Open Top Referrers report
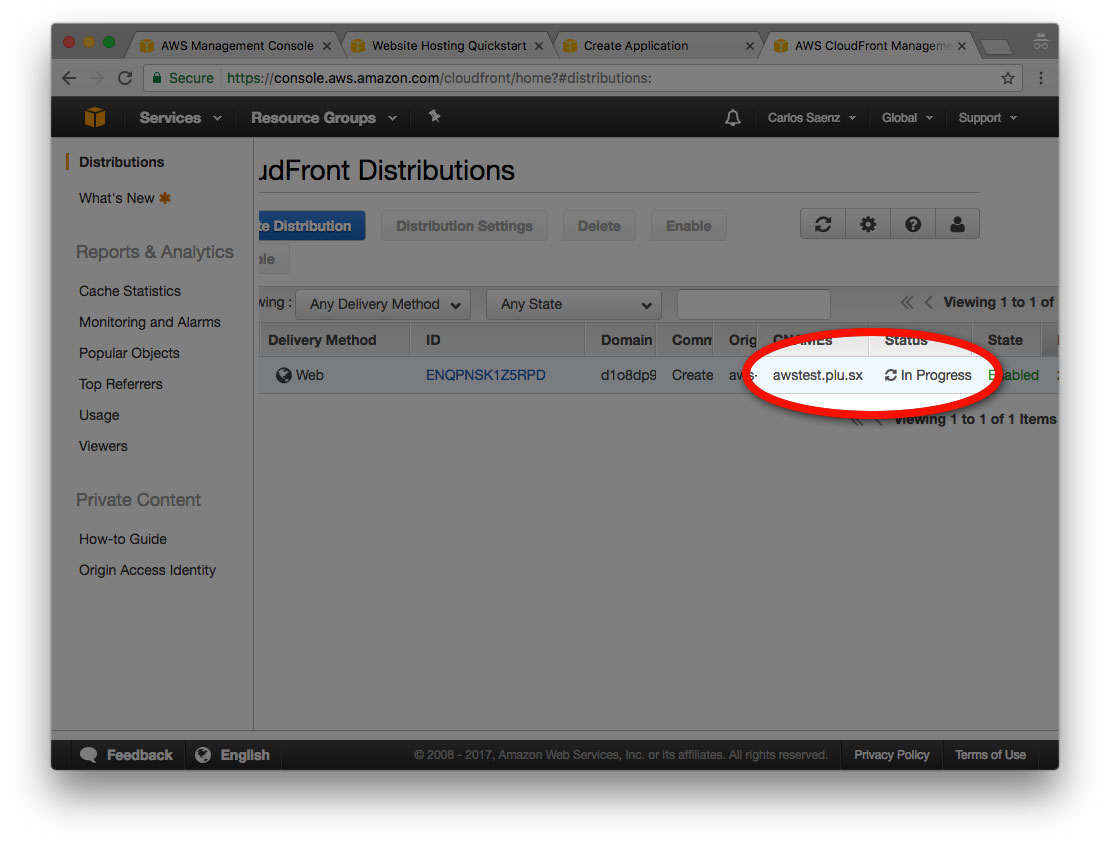Image resolution: width=1120 pixels, height=859 pixels. coord(121,384)
